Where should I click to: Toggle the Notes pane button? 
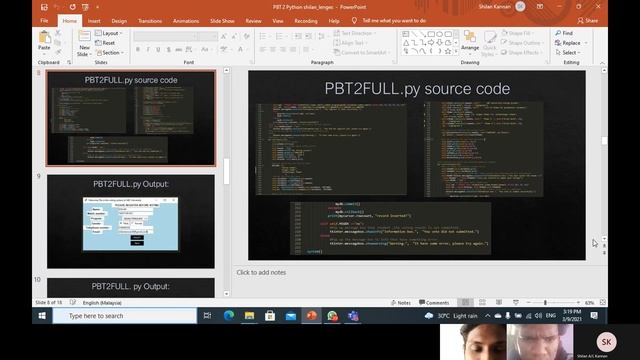point(400,303)
